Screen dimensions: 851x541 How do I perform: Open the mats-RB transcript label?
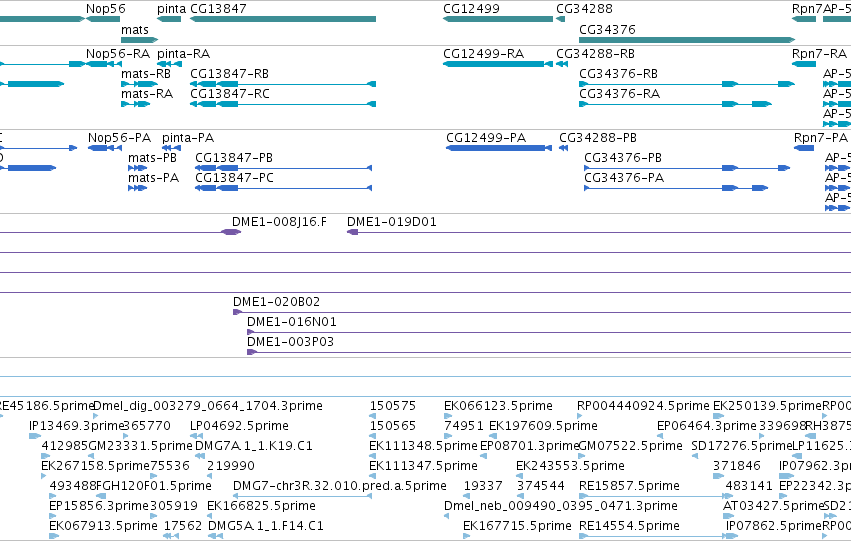[145, 74]
